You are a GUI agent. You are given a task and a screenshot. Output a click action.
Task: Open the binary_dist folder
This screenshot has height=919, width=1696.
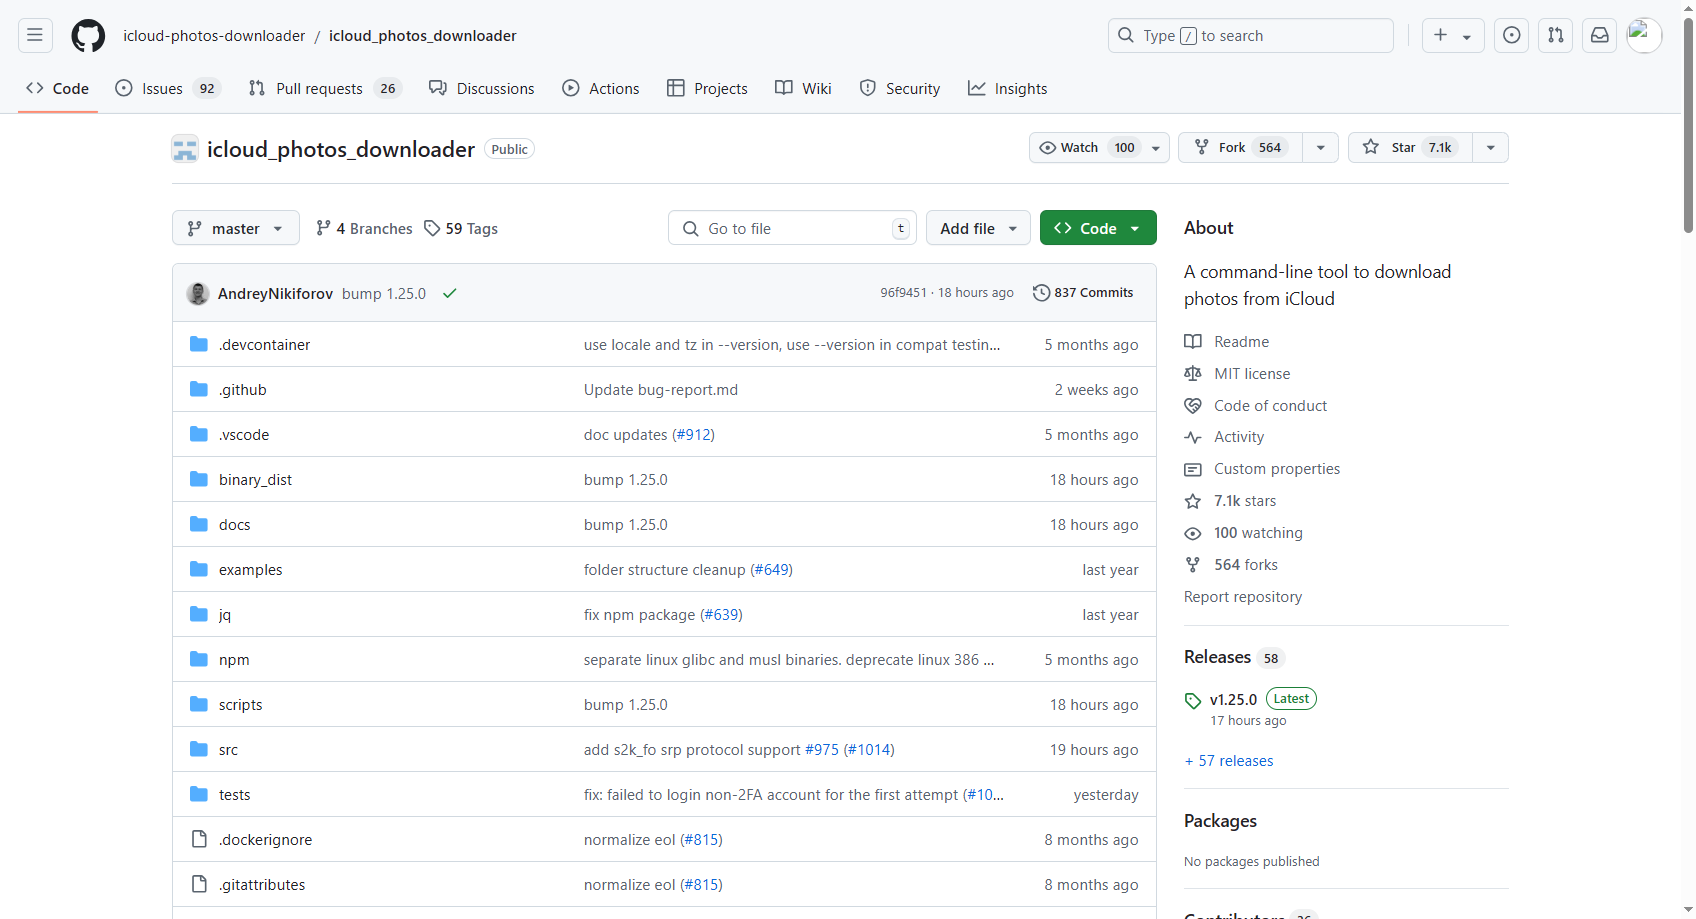click(255, 480)
